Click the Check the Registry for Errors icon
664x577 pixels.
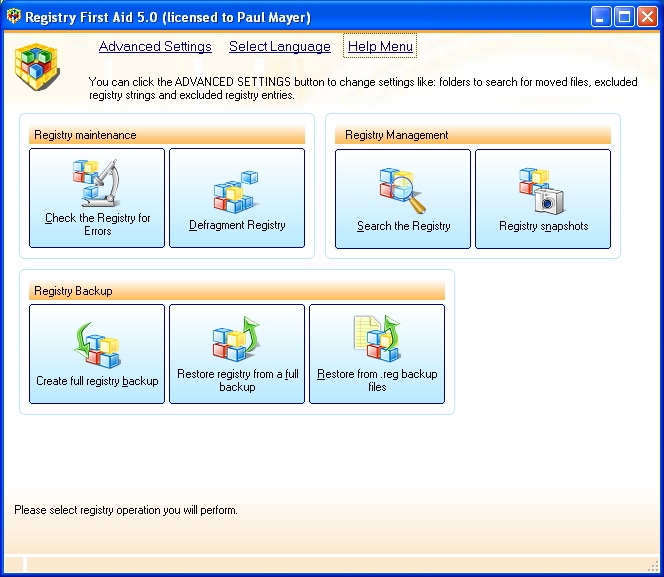[x=96, y=184]
